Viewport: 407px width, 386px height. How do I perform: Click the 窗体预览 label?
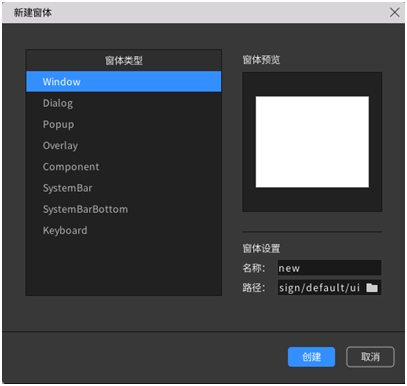261,60
